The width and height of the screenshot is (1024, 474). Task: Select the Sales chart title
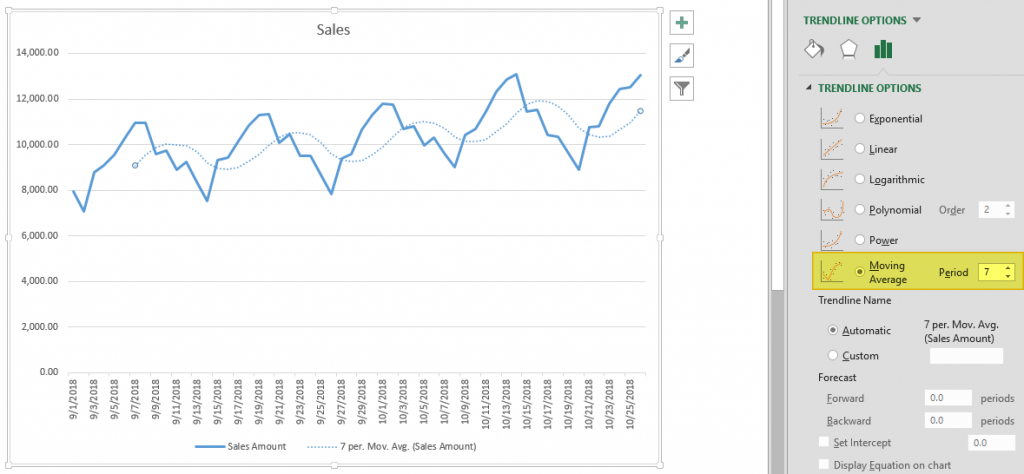[x=333, y=29]
